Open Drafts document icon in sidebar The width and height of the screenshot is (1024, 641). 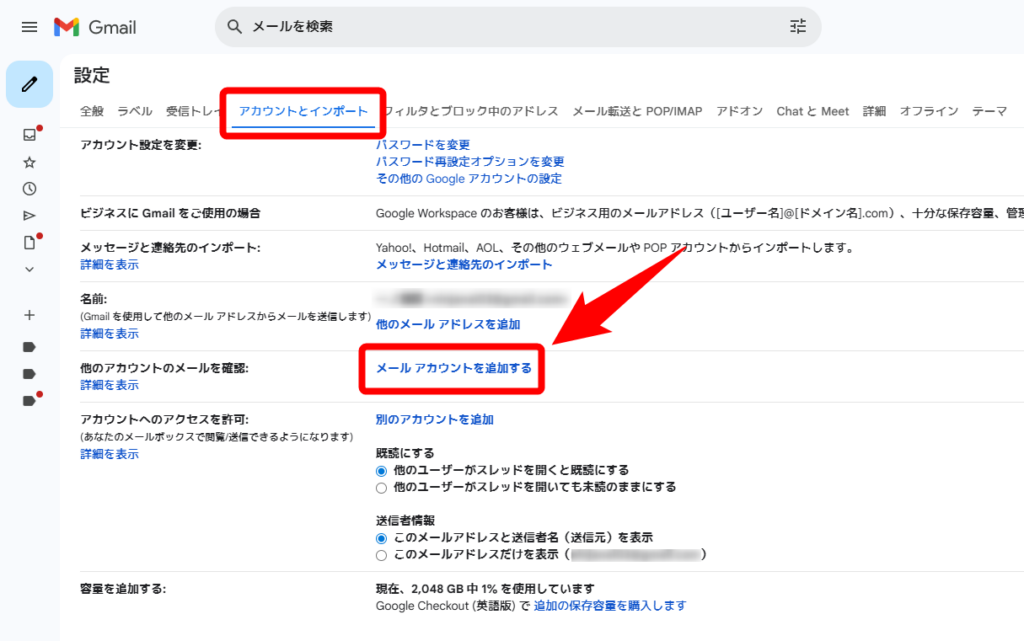point(29,242)
